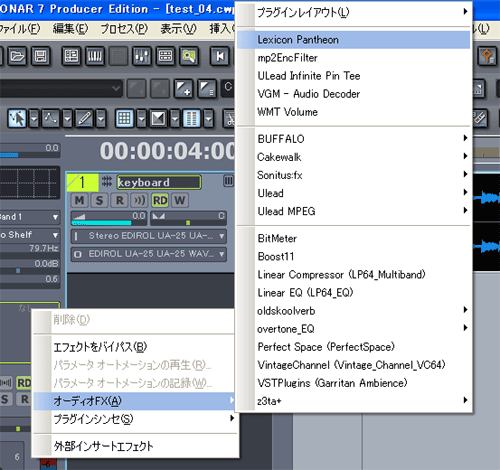Adjust the keyboard track volume slider
Screen dimensions: 500x470
pyautogui.click(x=109, y=218)
